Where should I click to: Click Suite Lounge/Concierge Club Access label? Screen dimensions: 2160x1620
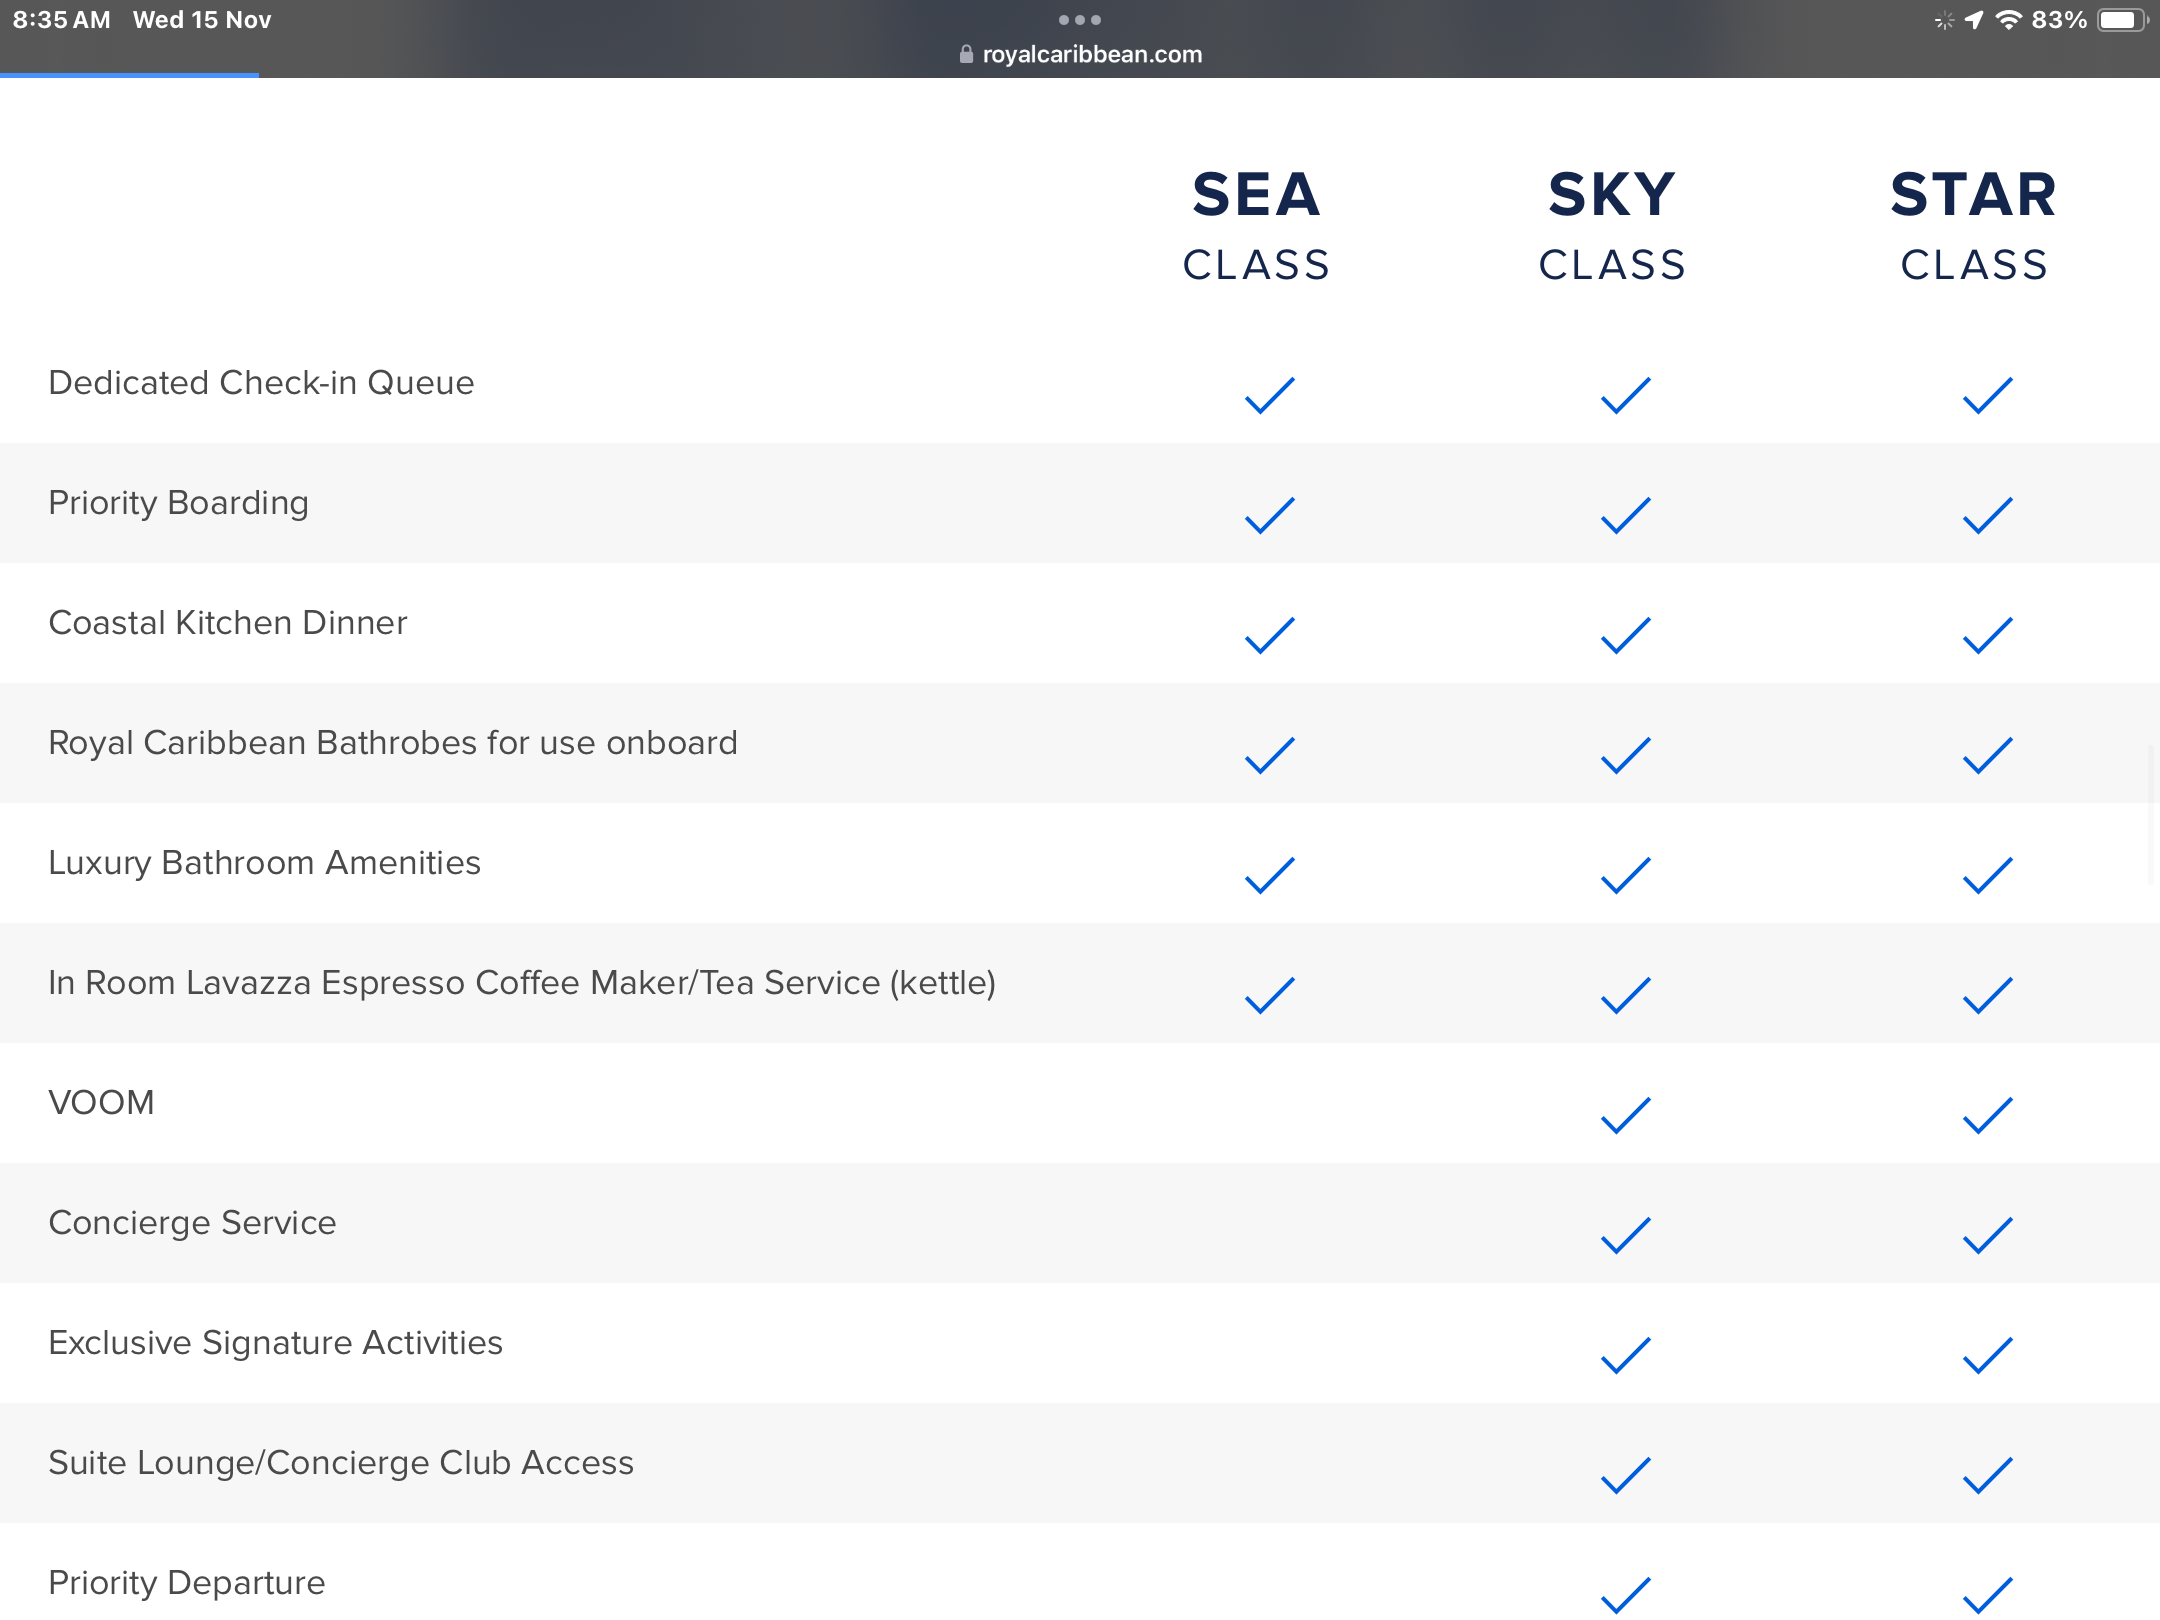click(x=341, y=1463)
